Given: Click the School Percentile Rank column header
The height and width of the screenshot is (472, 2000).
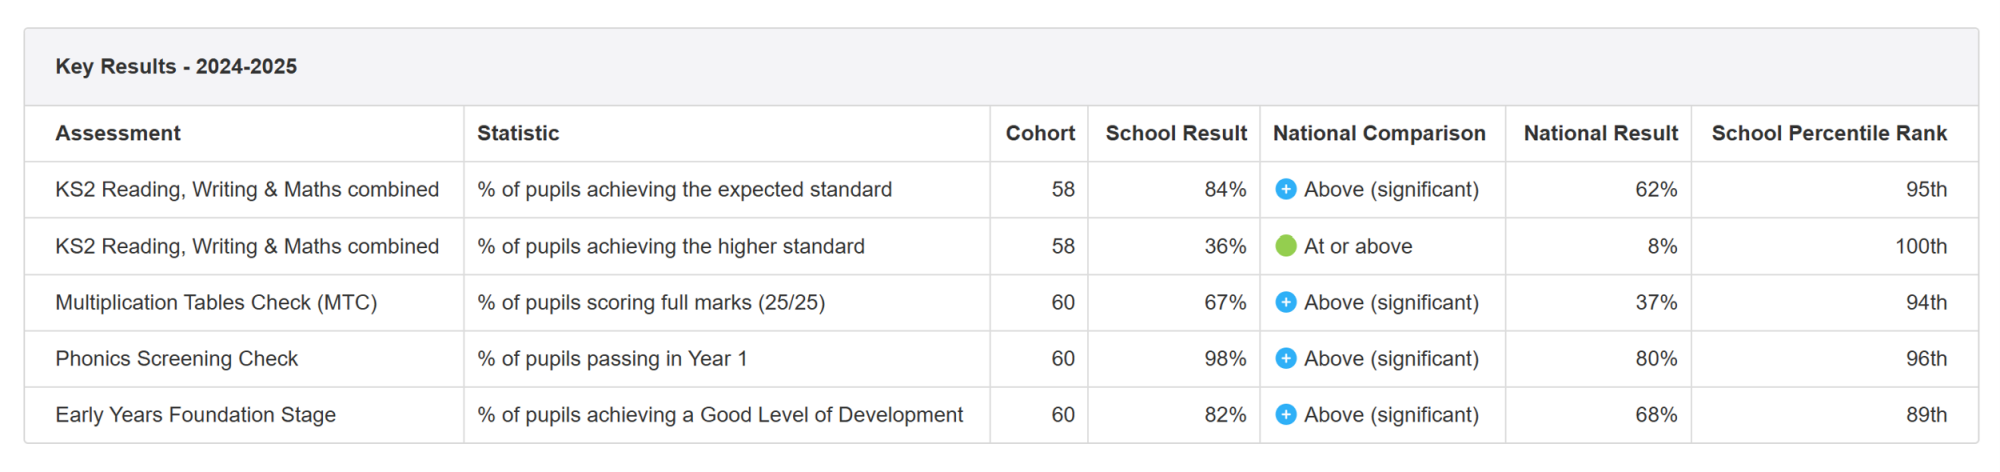Looking at the screenshot, I should click(1829, 133).
